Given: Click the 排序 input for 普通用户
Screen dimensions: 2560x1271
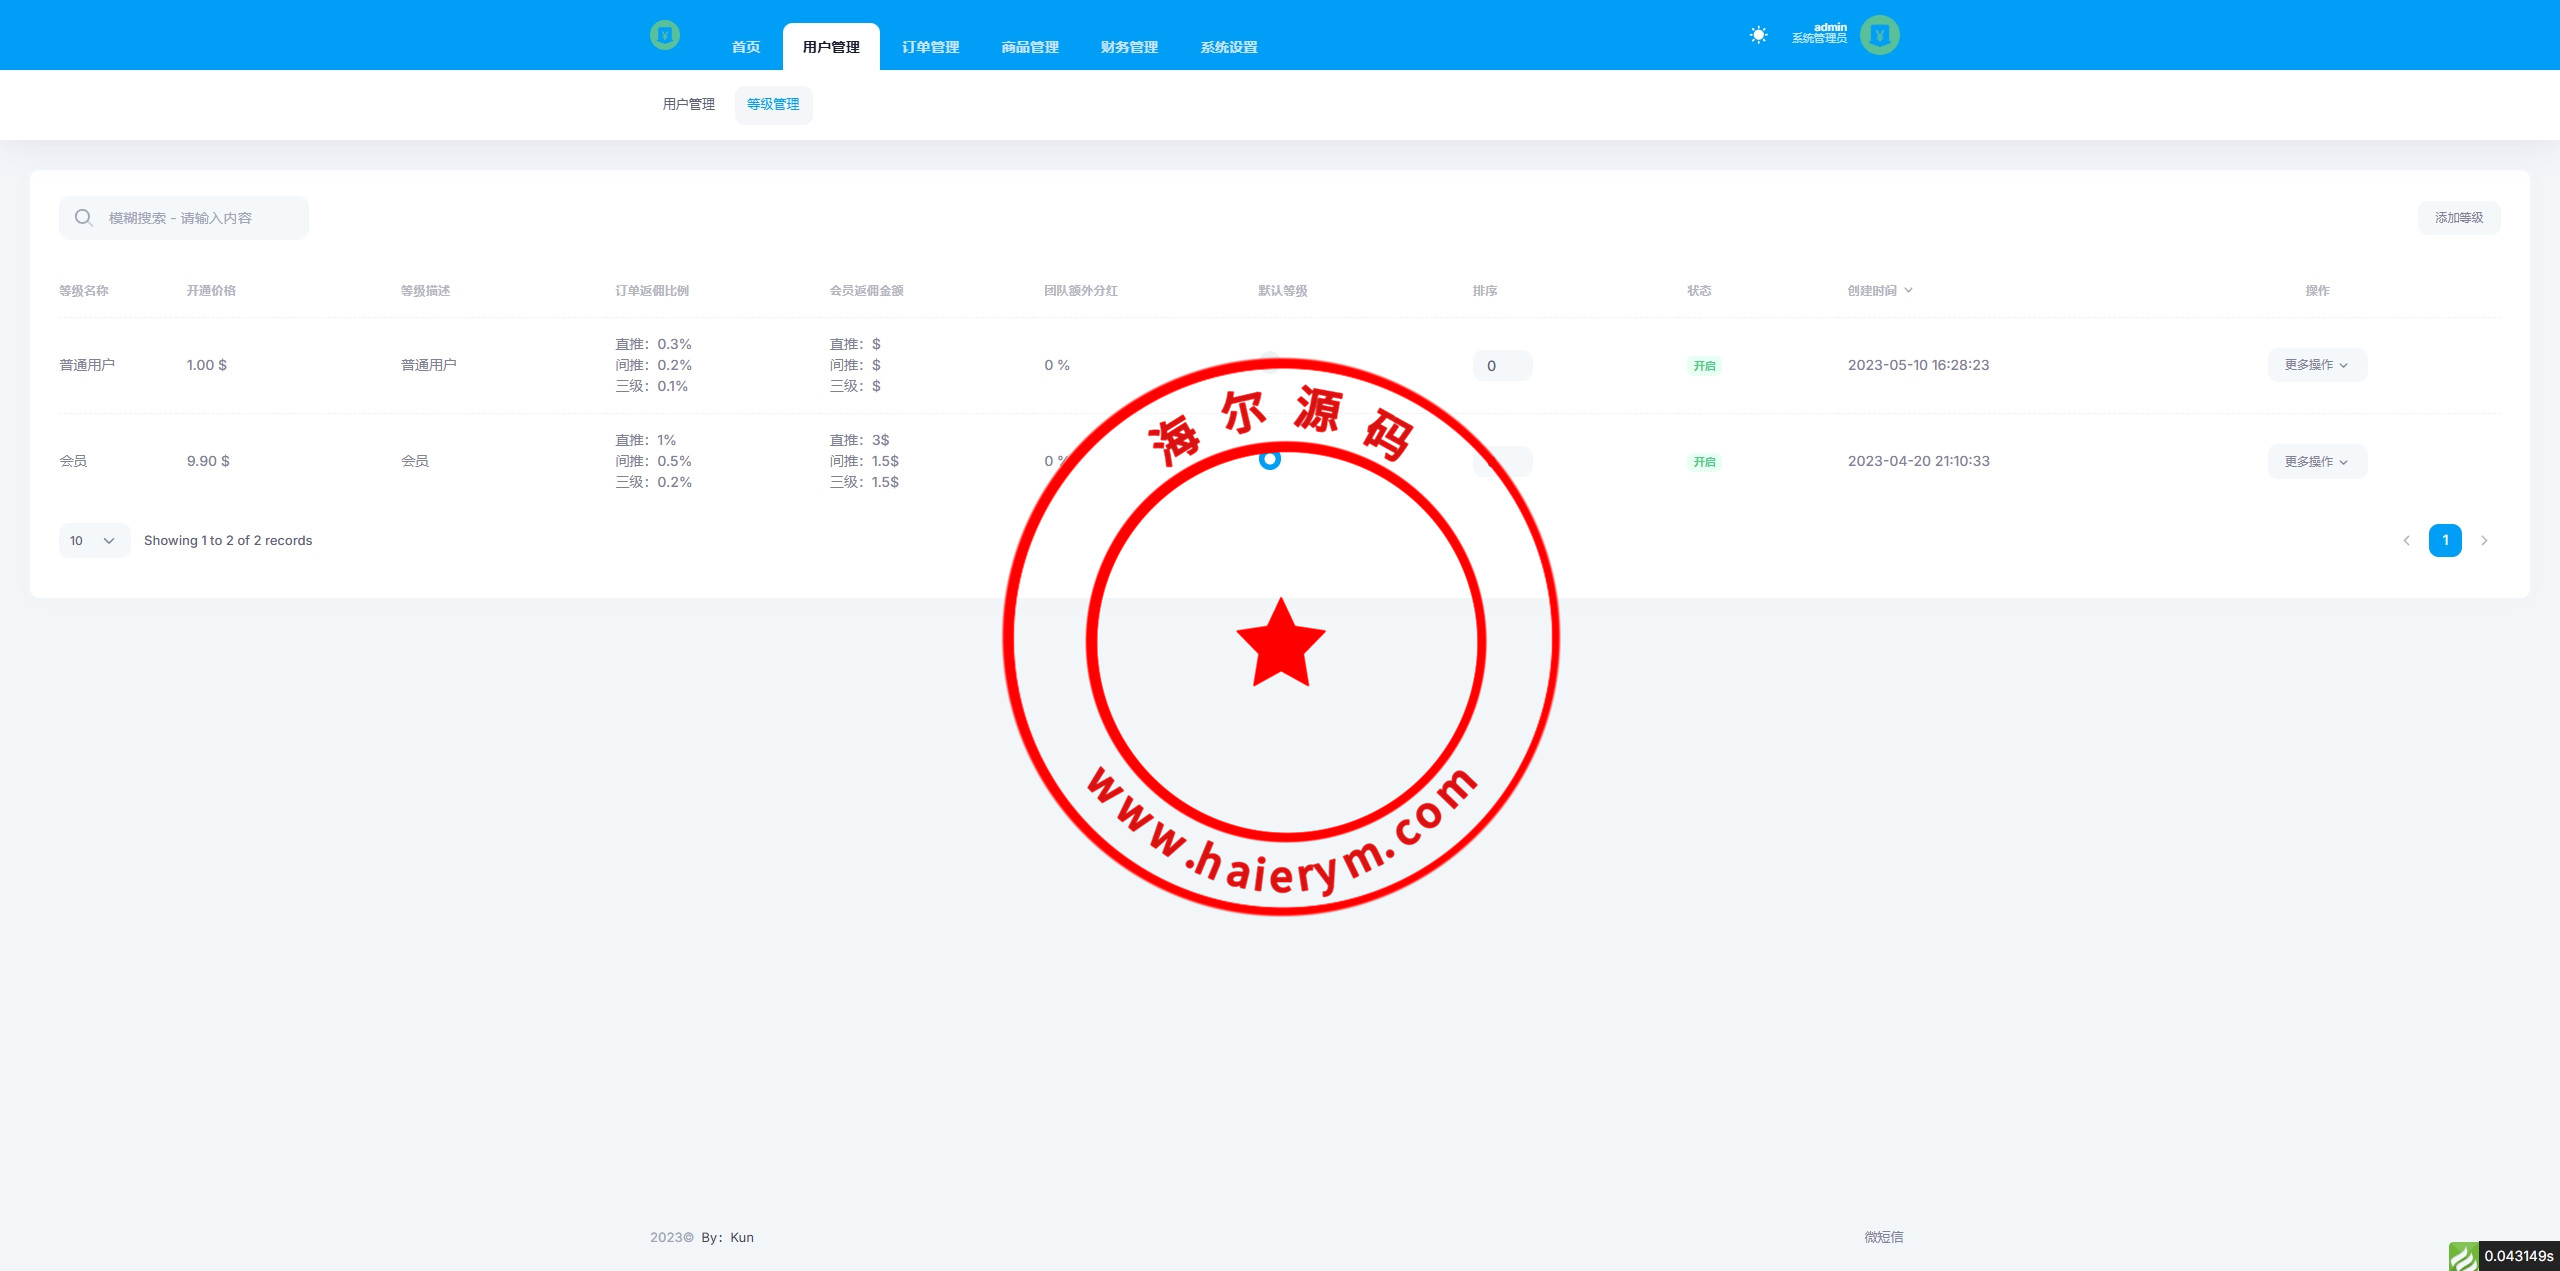Looking at the screenshot, I should (1501, 366).
